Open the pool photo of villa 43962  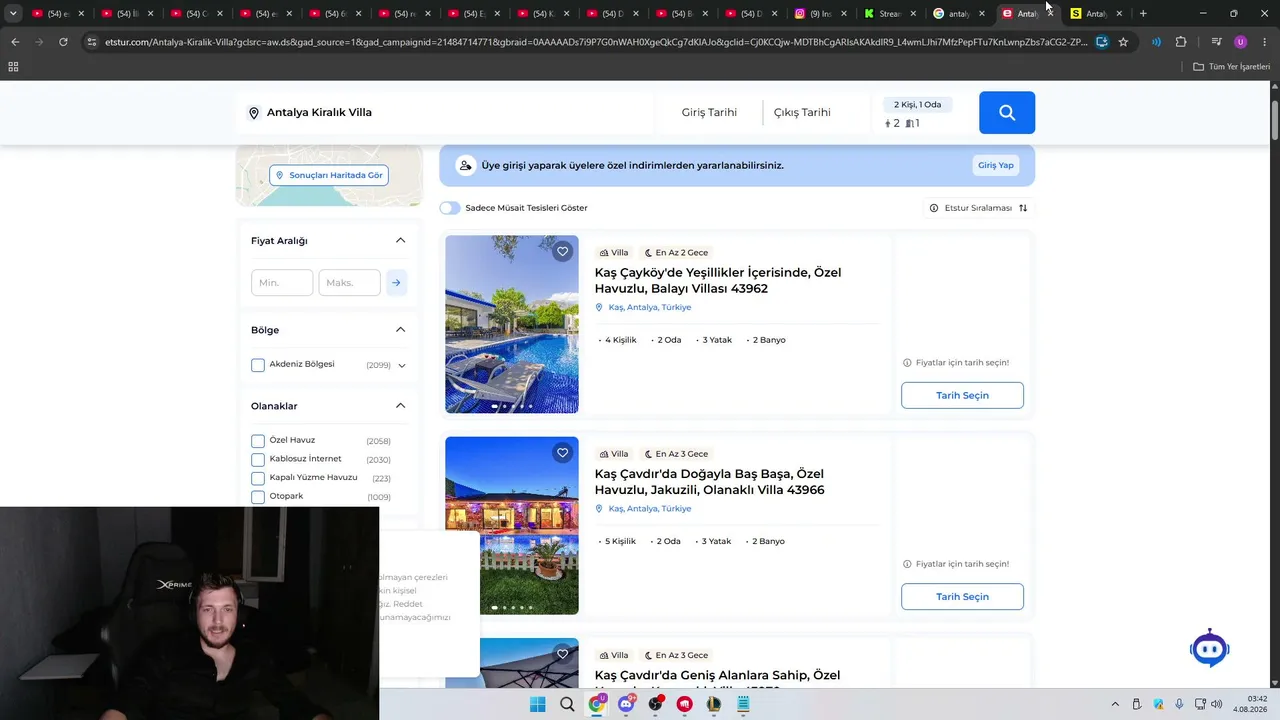[x=512, y=324]
